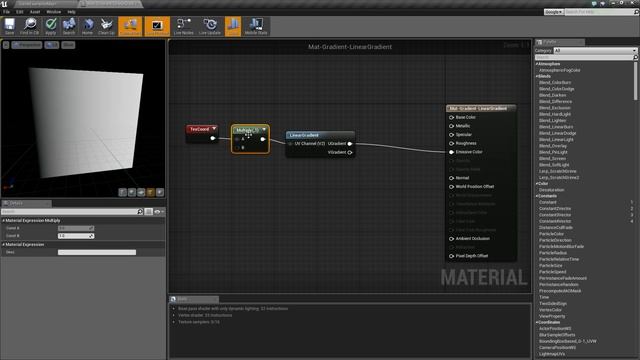Click the Save toolbar icon

coord(9,26)
